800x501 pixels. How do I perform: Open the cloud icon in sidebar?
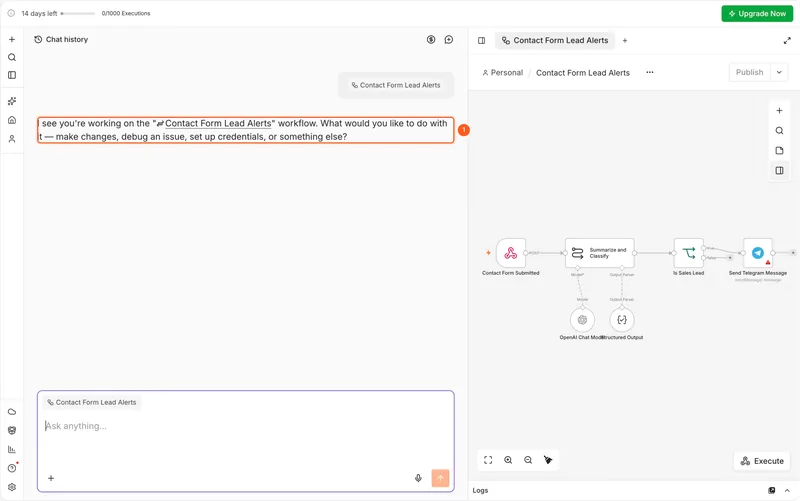point(12,412)
